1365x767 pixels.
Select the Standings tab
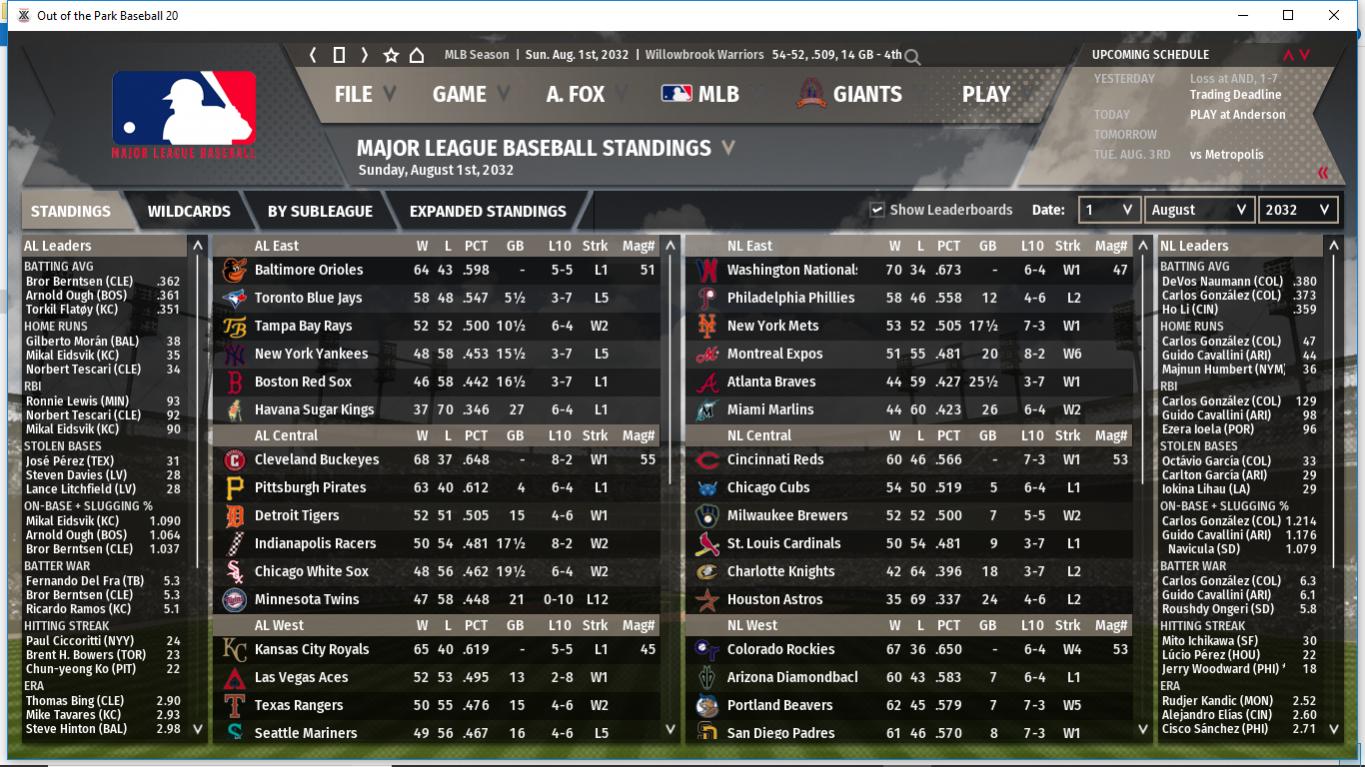point(71,211)
